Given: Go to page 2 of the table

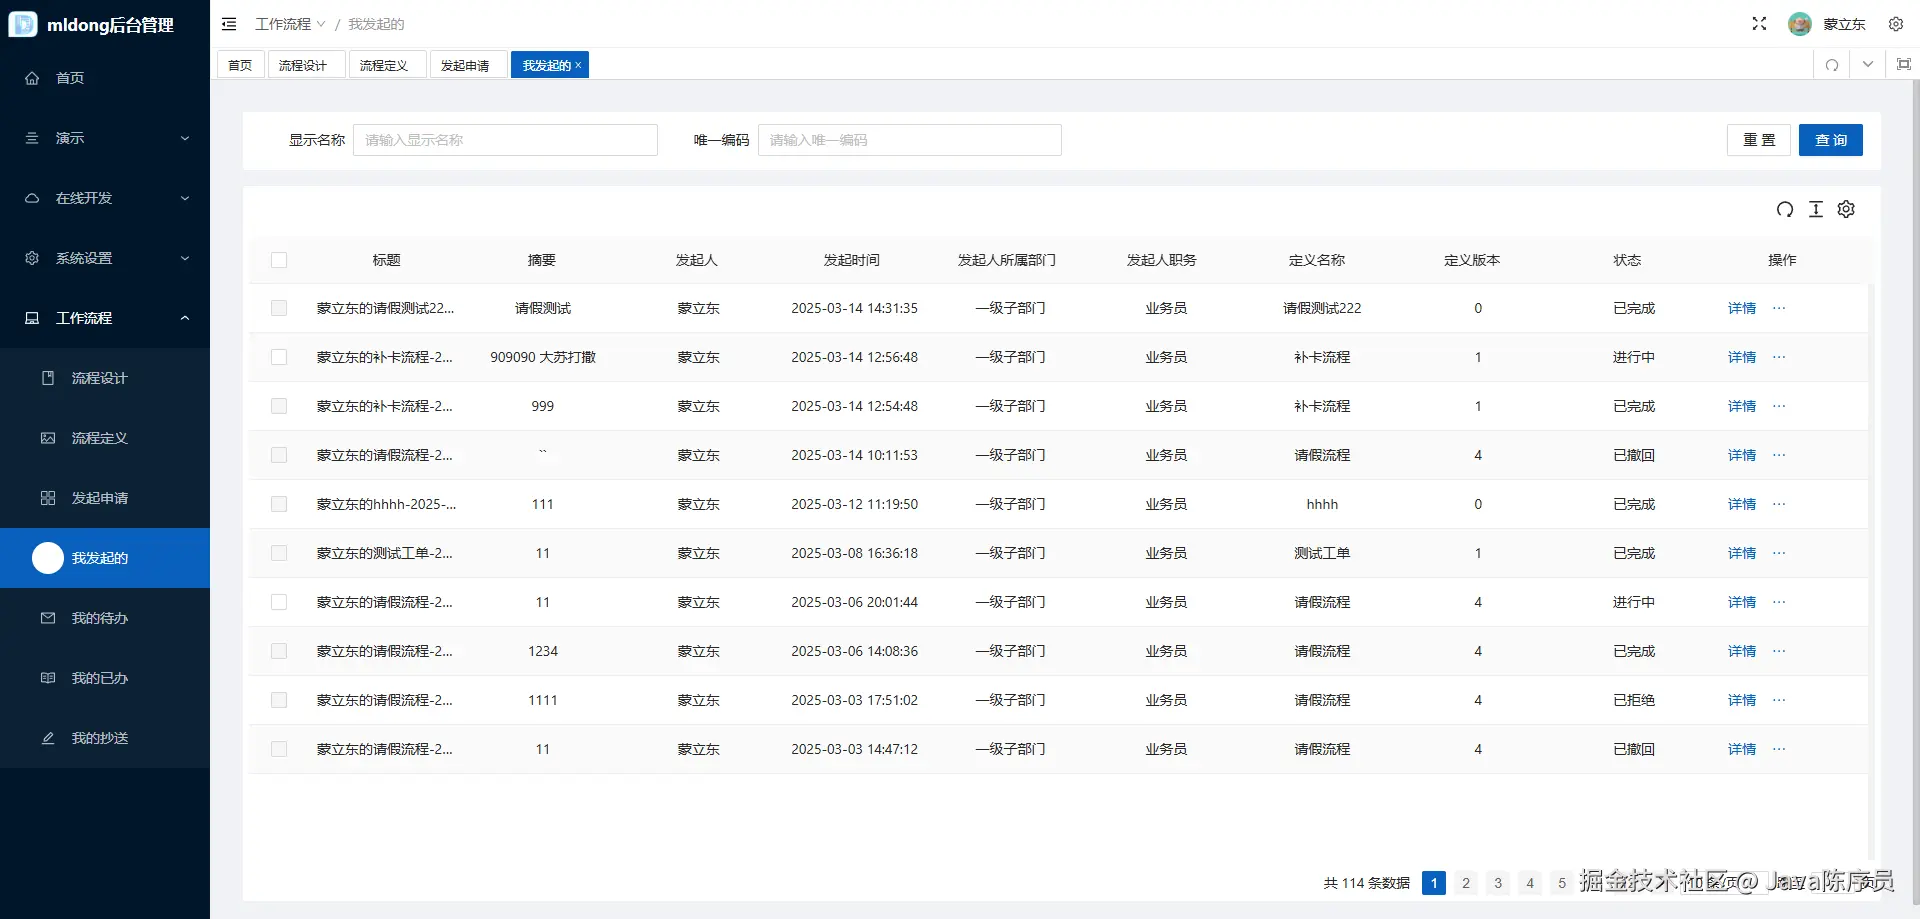Looking at the screenshot, I should (x=1466, y=883).
